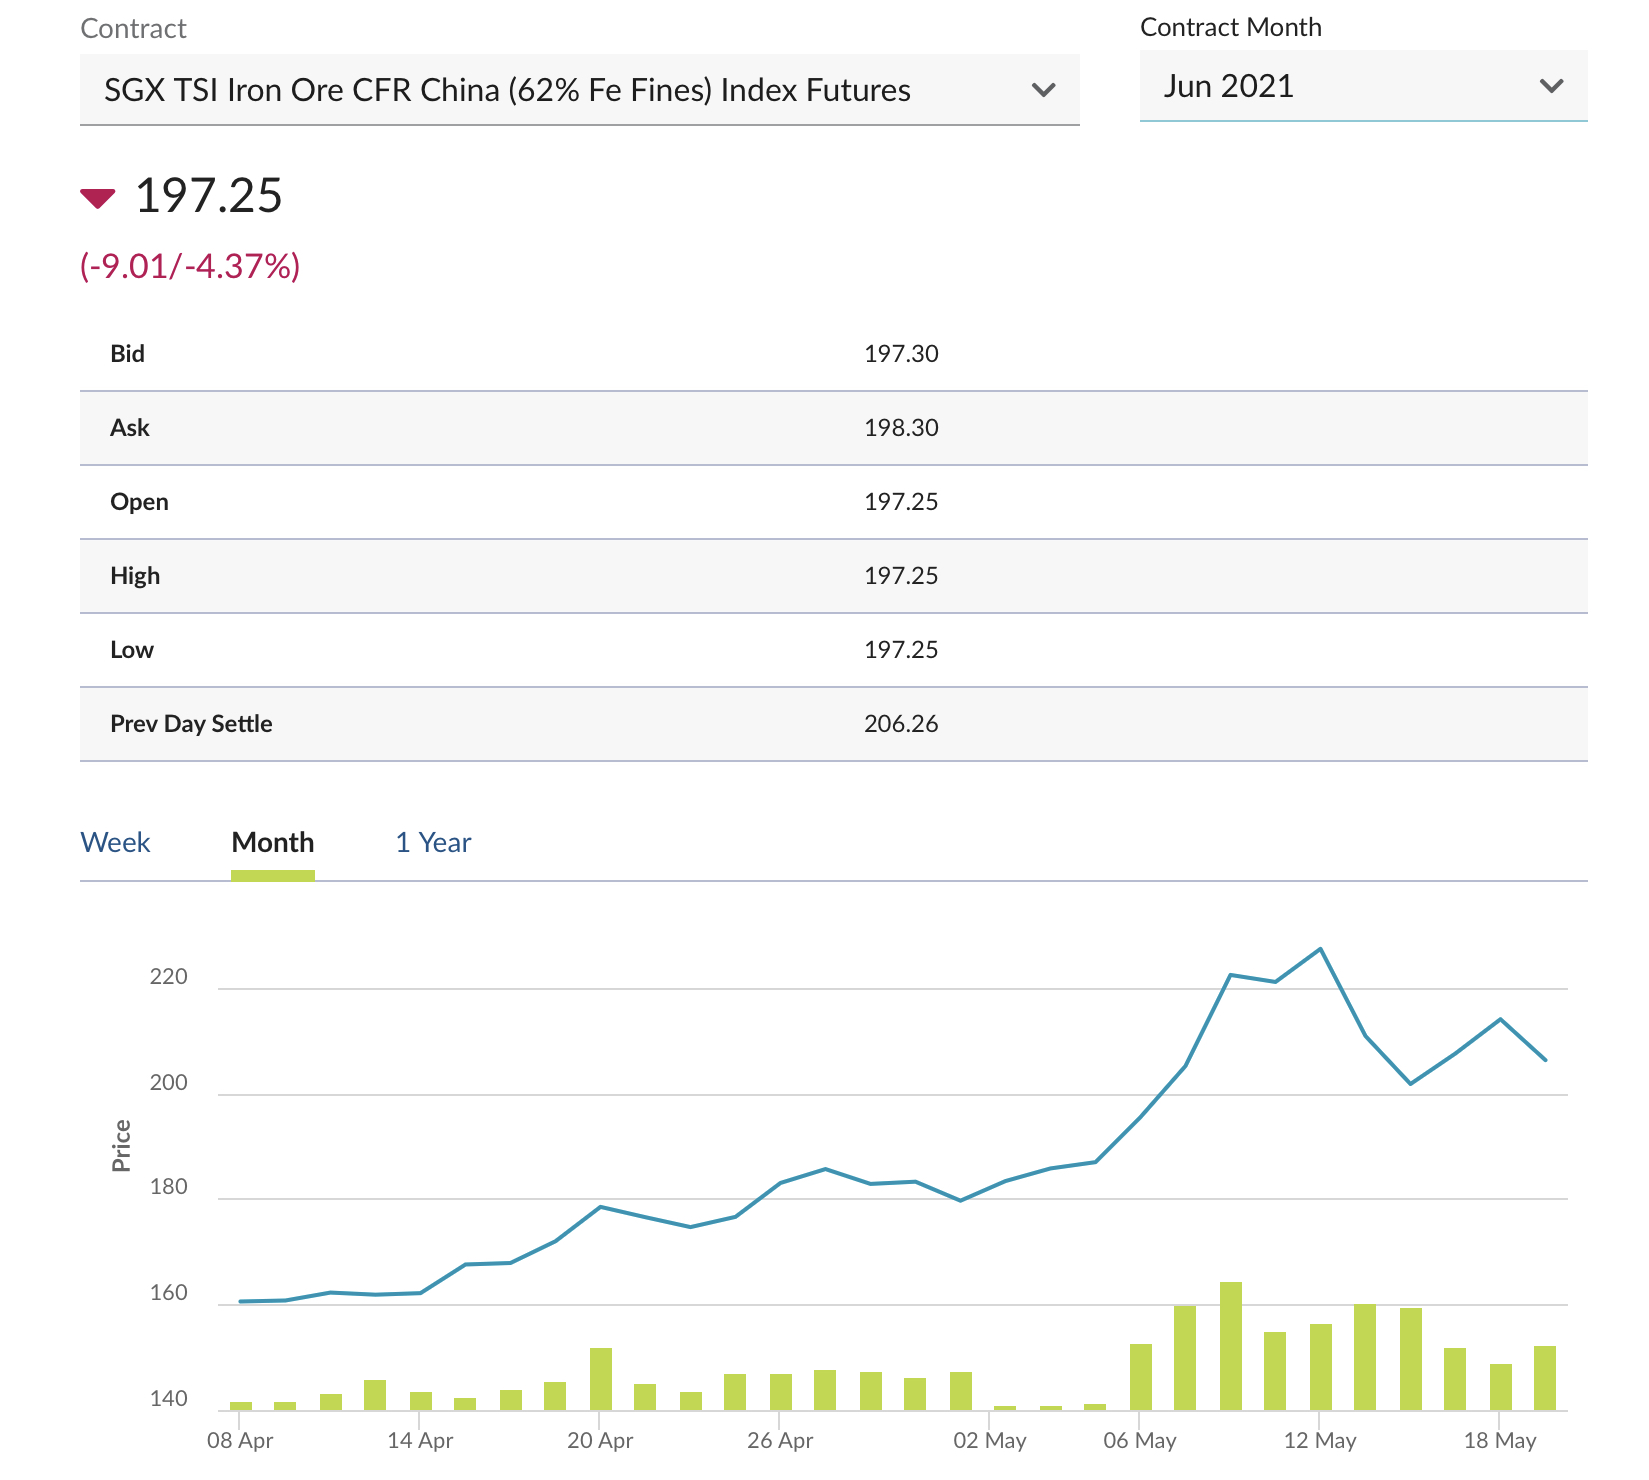This screenshot has width=1649, height=1480.
Task: Click the price line peak near 12 May
Action: pos(1321,949)
